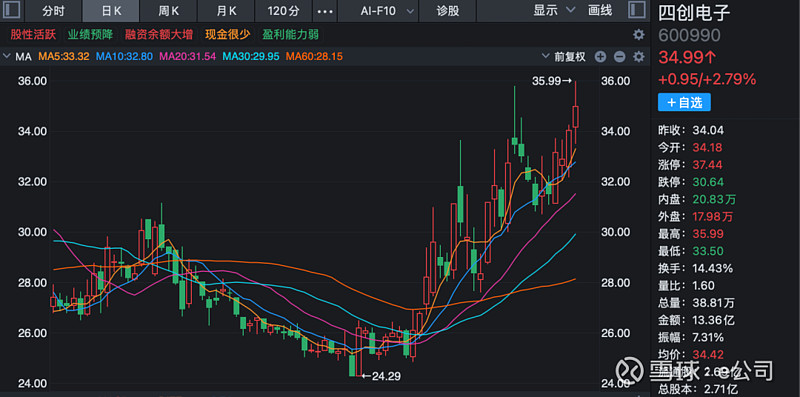800x397 pixels.
Task: Click the 振幅 7.31% row
Action: (x=691, y=337)
